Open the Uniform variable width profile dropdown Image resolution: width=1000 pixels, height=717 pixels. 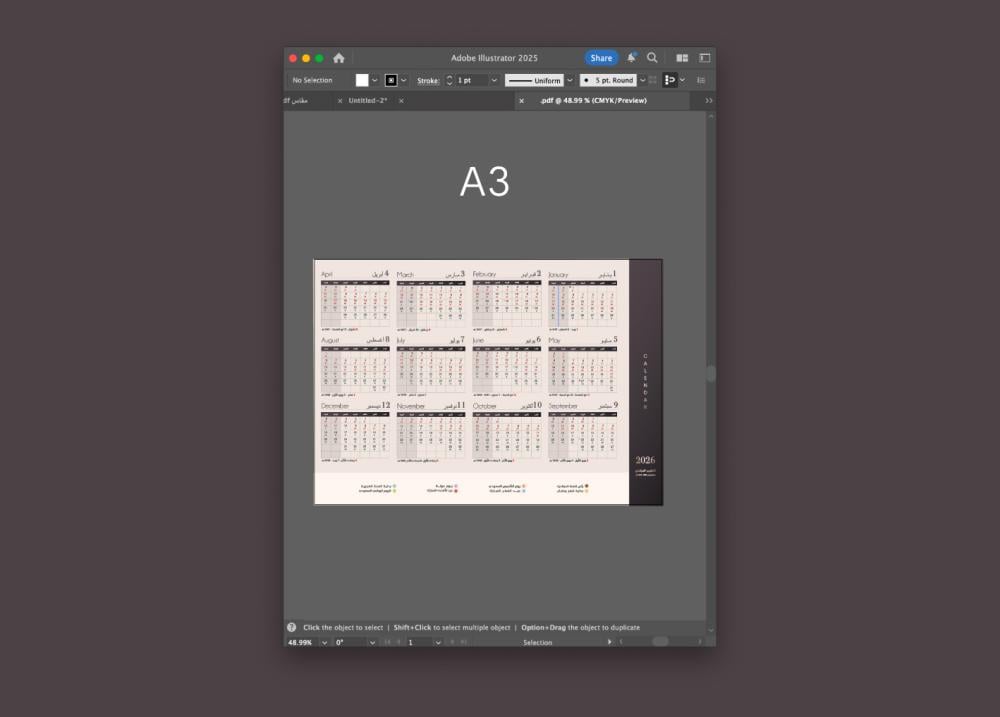pos(570,80)
